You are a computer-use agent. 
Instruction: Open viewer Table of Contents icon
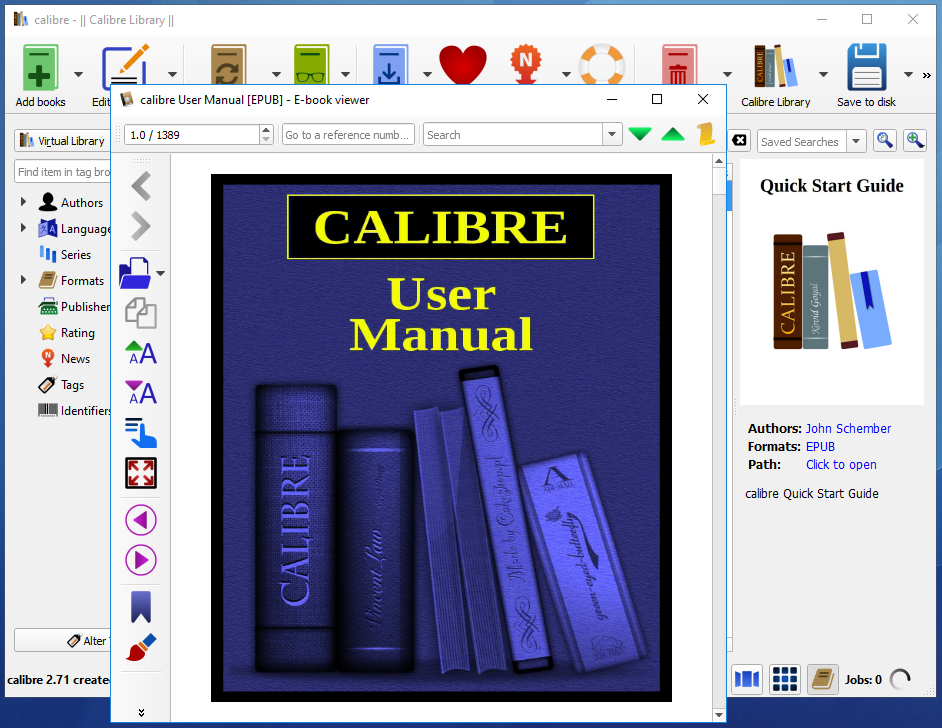tap(141, 433)
